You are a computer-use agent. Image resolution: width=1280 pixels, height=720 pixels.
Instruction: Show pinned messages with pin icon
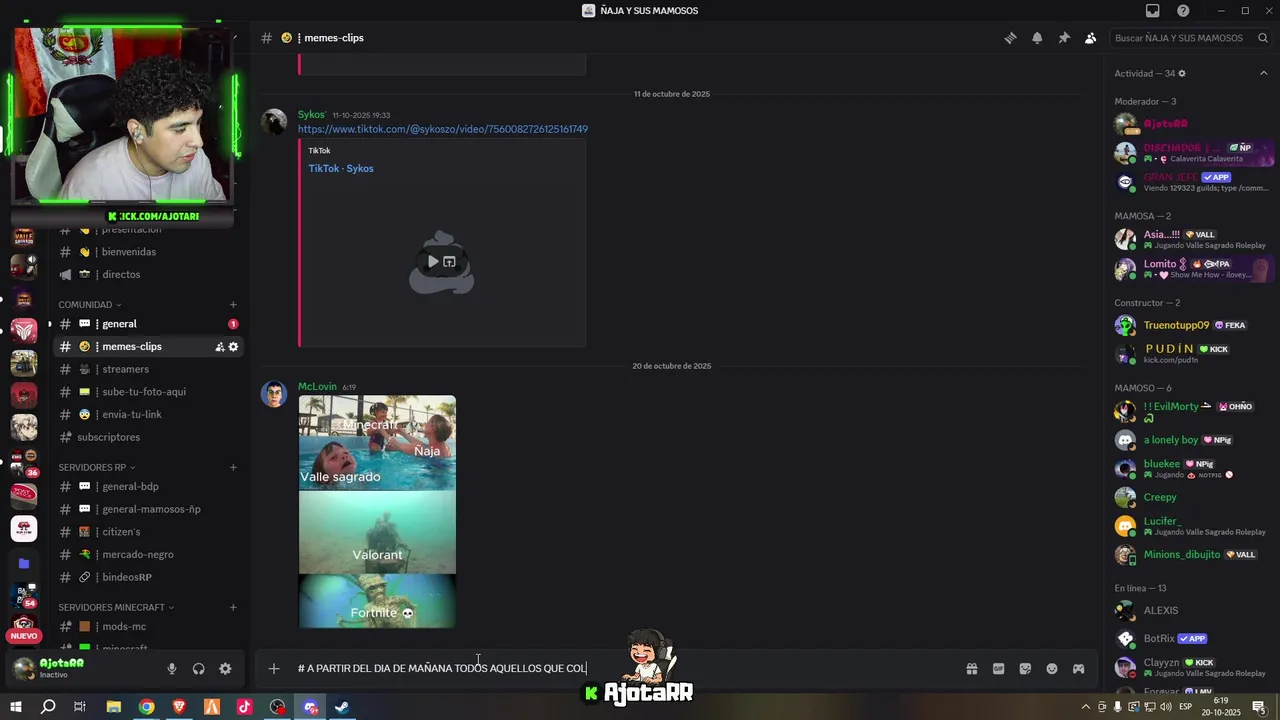click(1064, 38)
